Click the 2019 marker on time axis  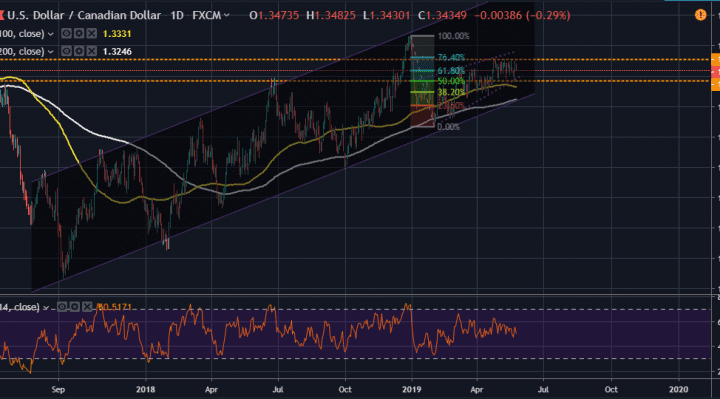point(411,389)
